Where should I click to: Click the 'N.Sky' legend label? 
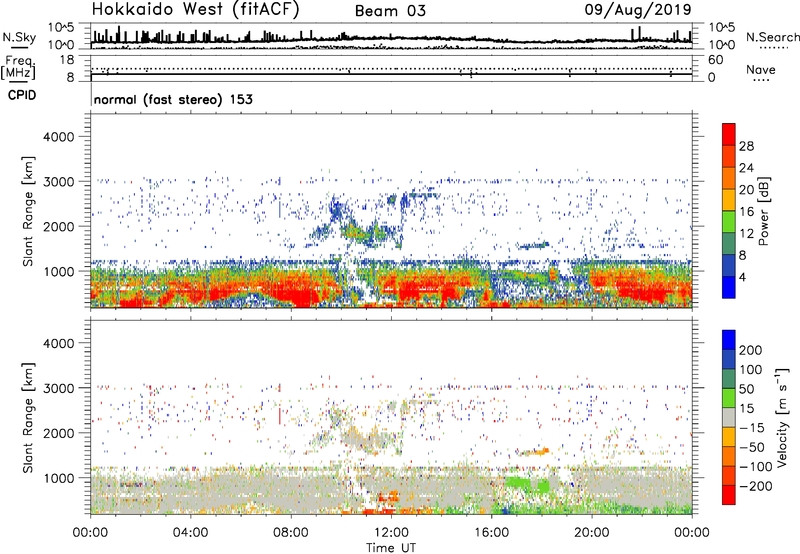click(x=19, y=37)
